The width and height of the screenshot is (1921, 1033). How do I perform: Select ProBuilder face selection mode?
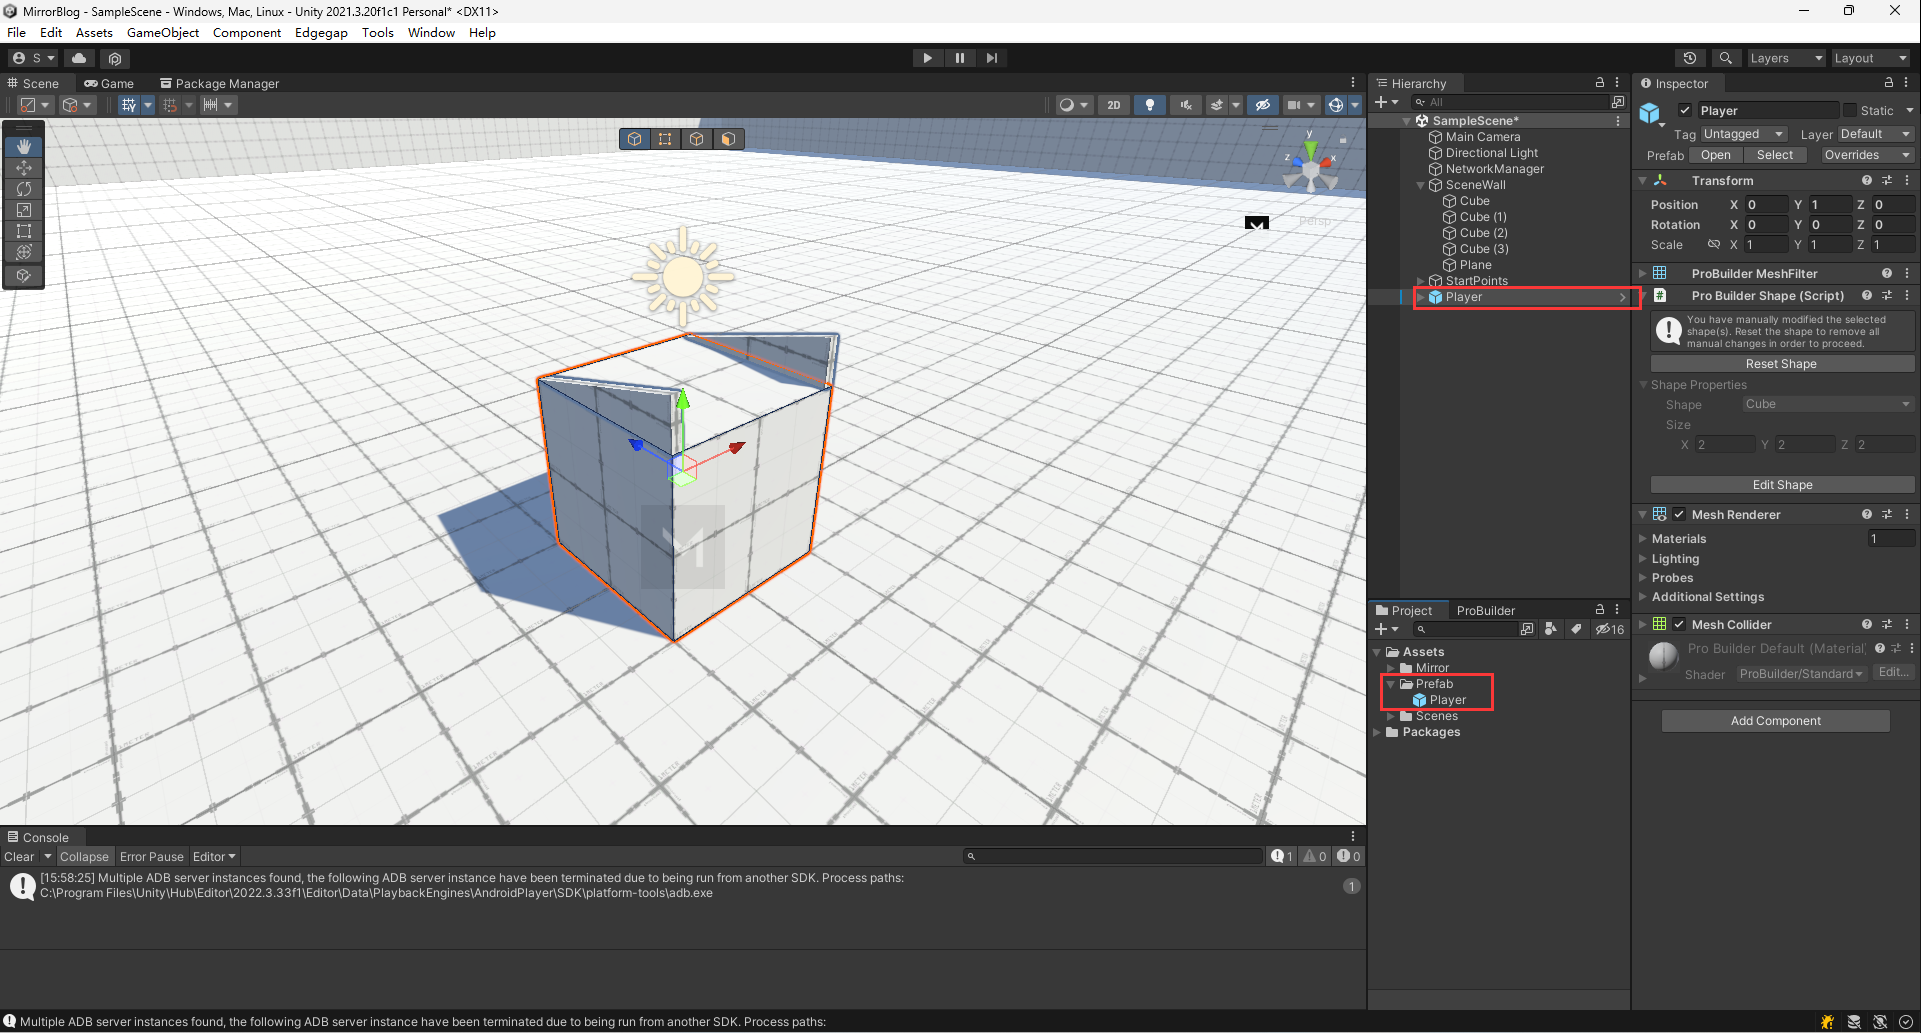728,139
